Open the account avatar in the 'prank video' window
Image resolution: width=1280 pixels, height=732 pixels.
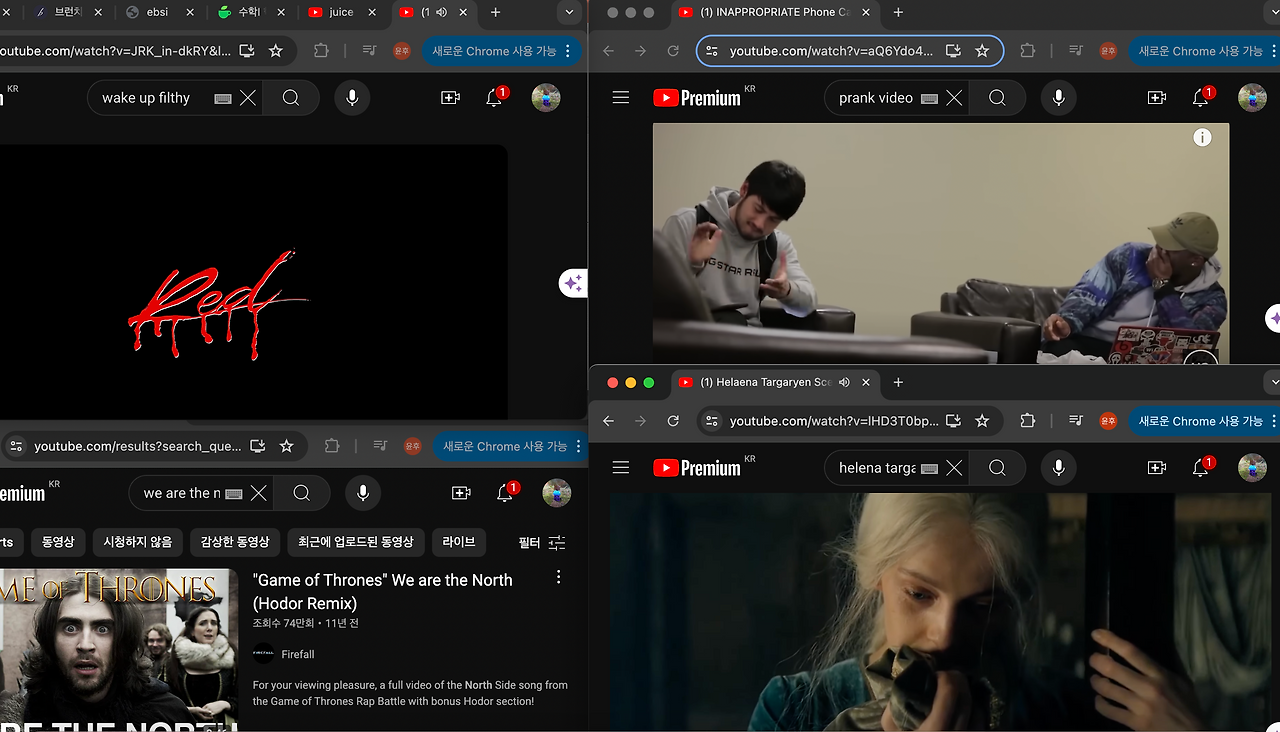1252,98
